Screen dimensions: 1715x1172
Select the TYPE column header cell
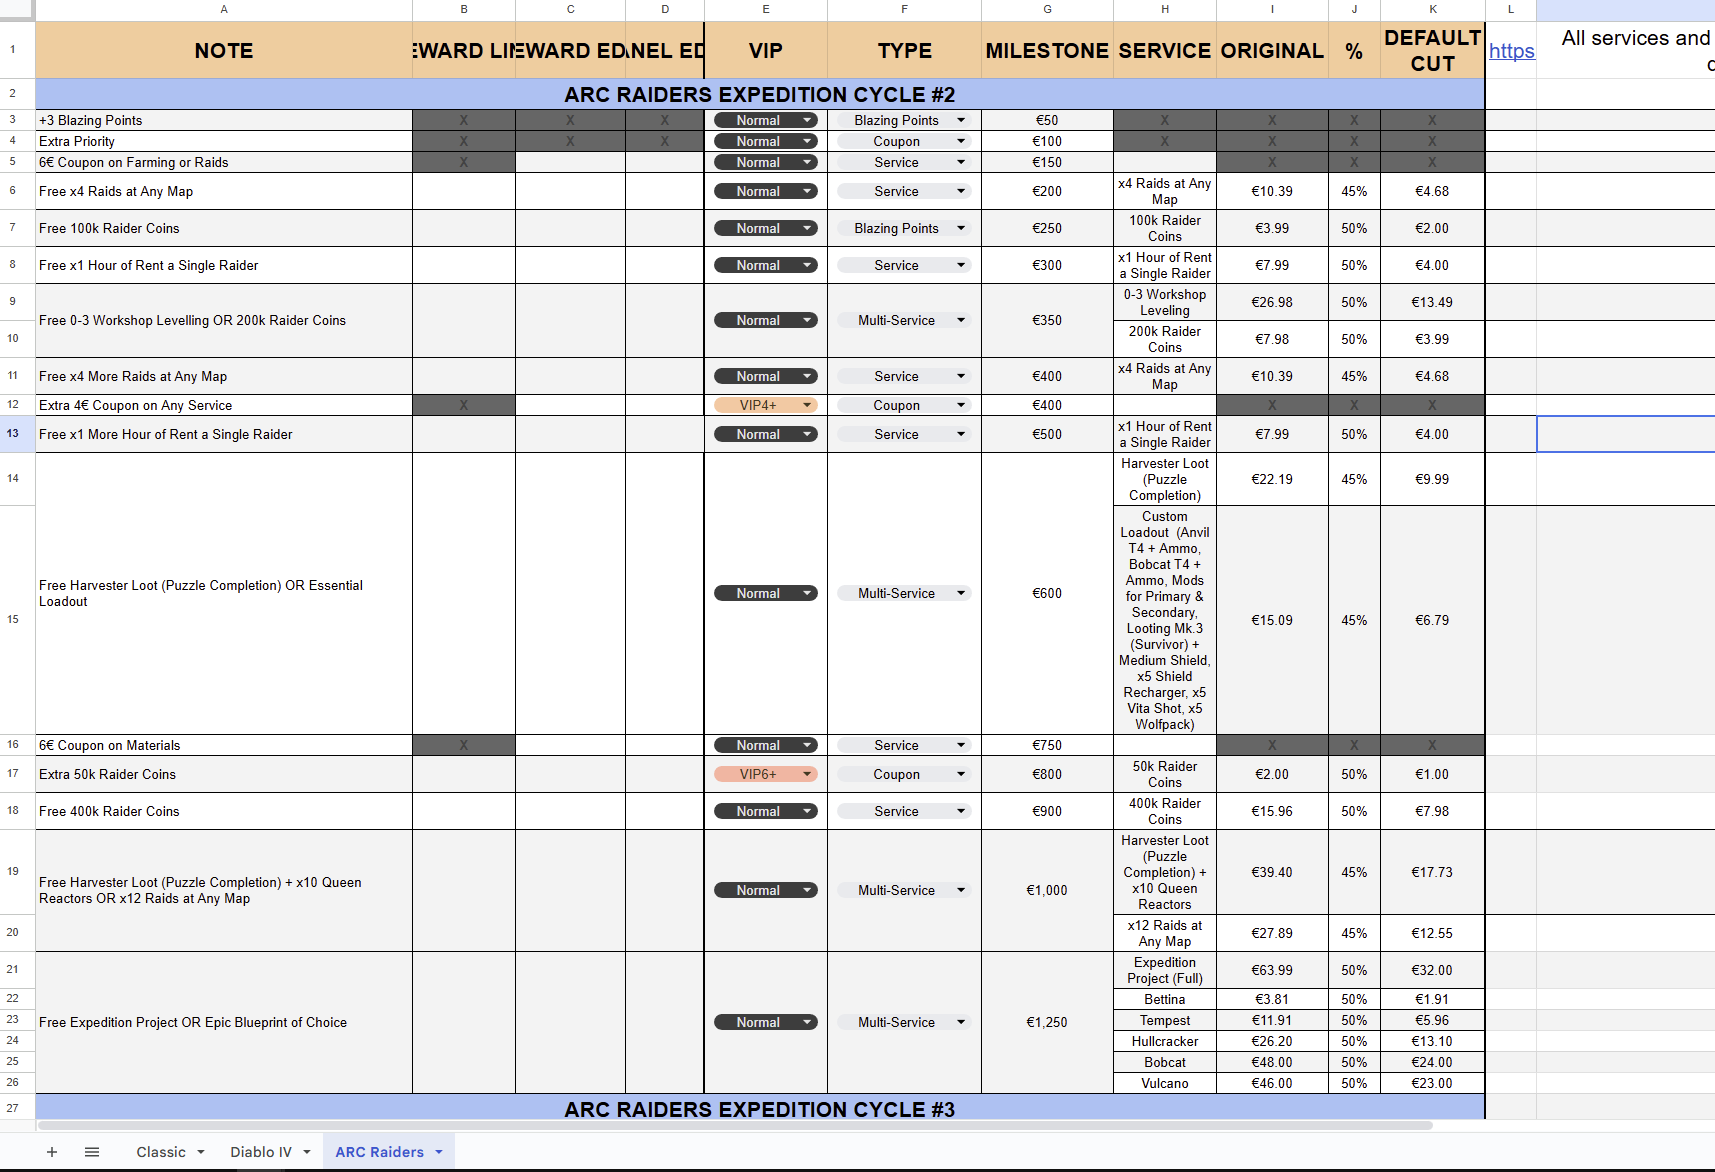(x=904, y=50)
